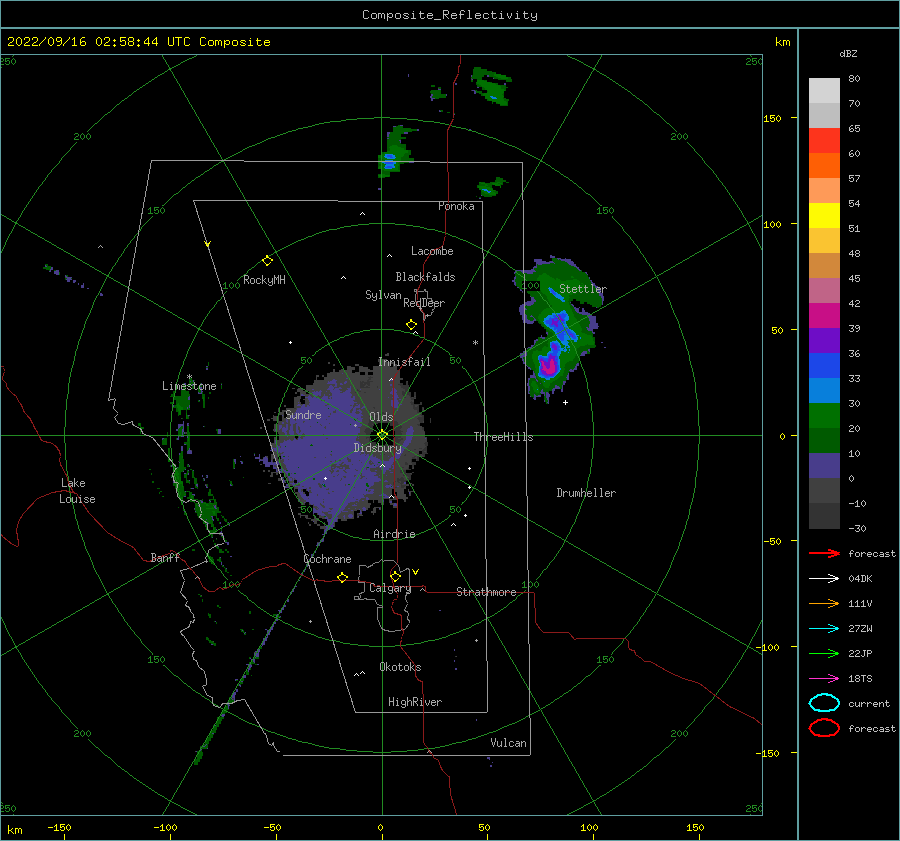Viewport: 900px width, 841px height.
Task: Click the Strathmore label
Action: (486, 592)
